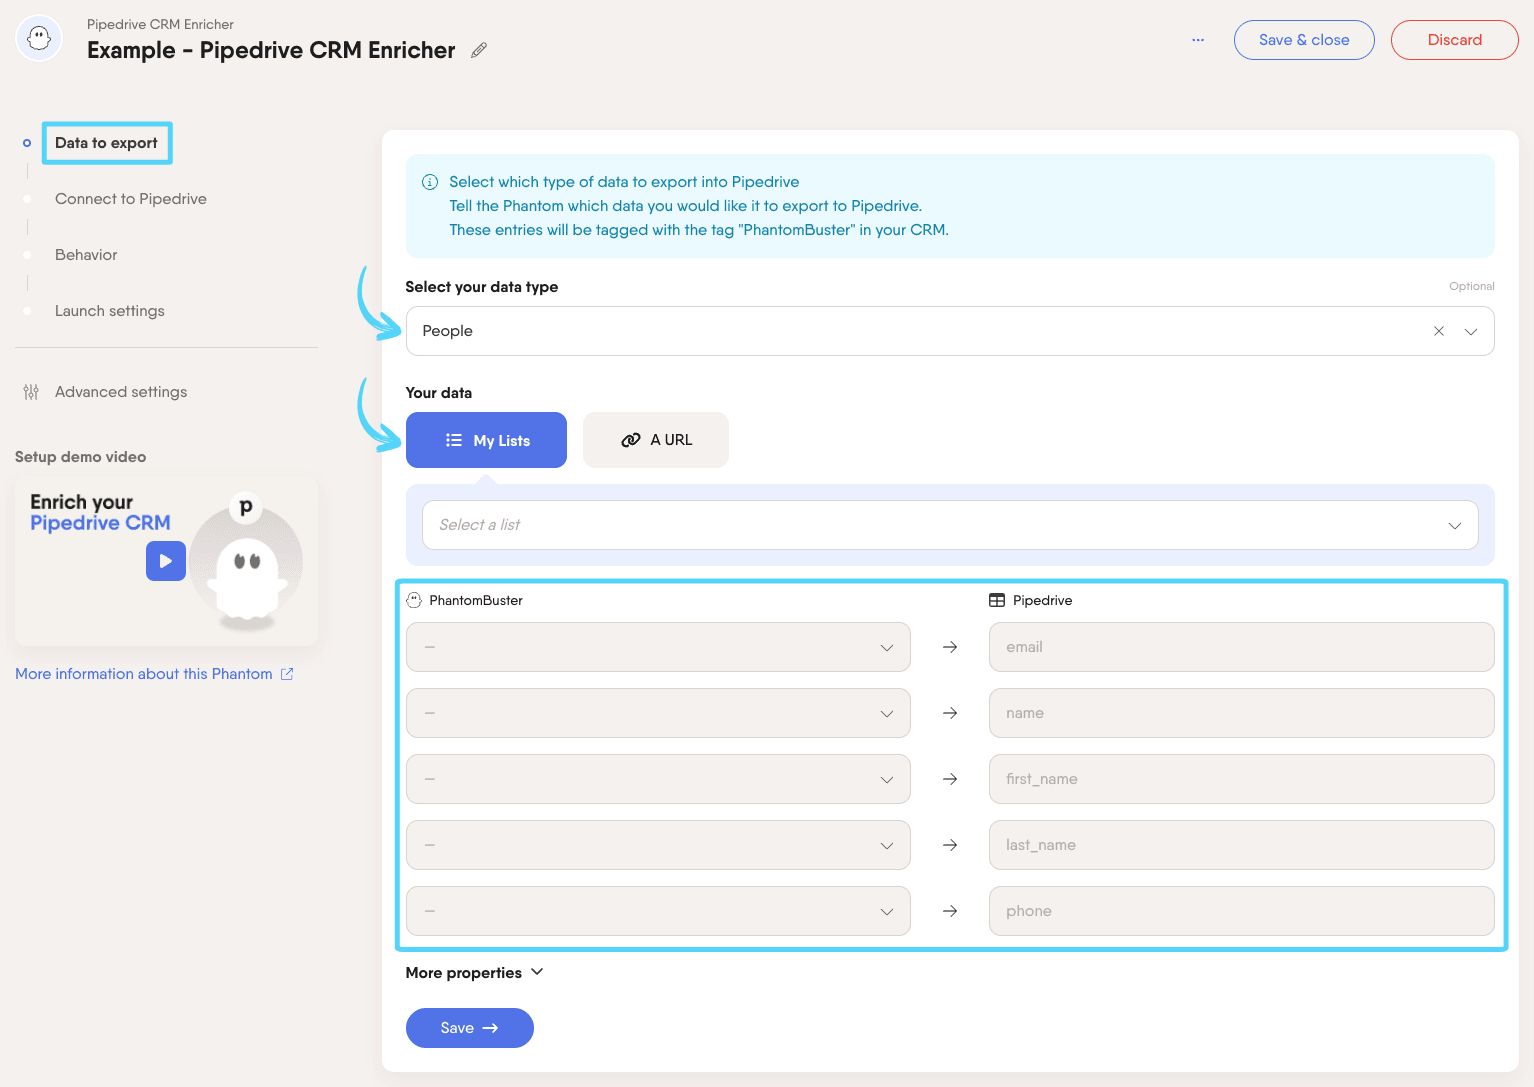Click the Pipedrive first_name field
This screenshot has height=1087, width=1534.
[x=1242, y=779]
